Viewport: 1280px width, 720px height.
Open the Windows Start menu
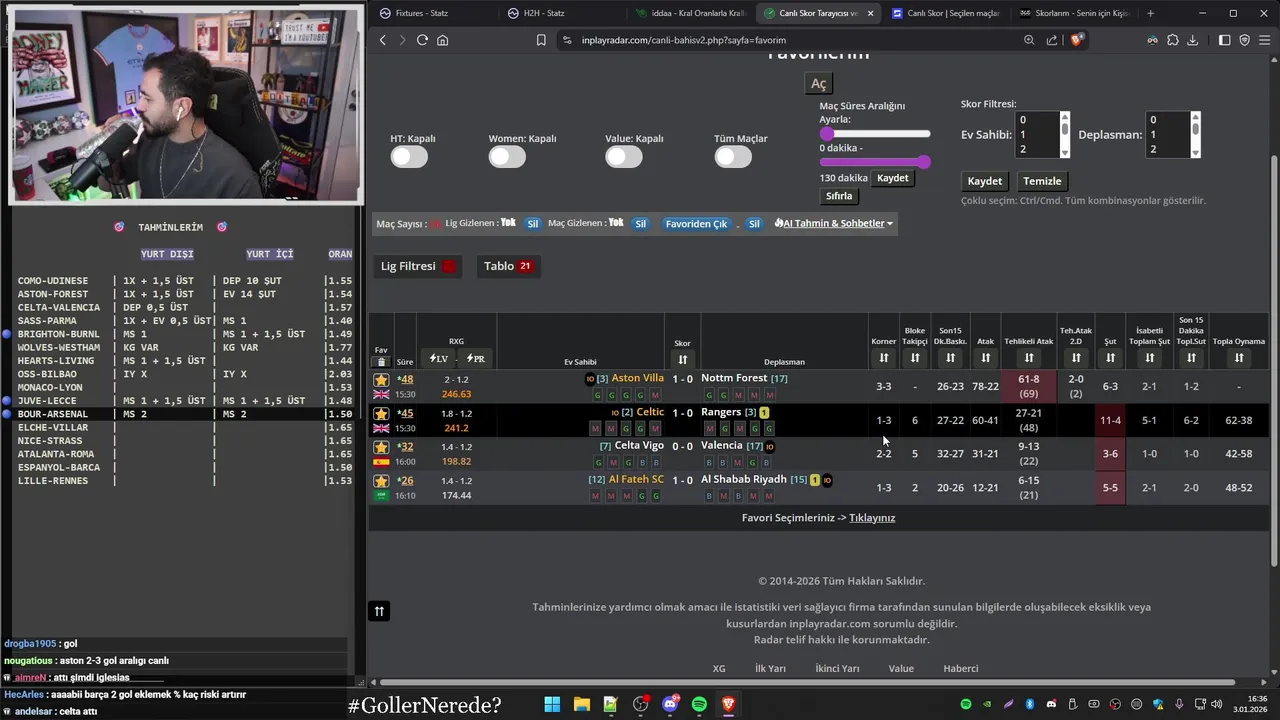[552, 705]
